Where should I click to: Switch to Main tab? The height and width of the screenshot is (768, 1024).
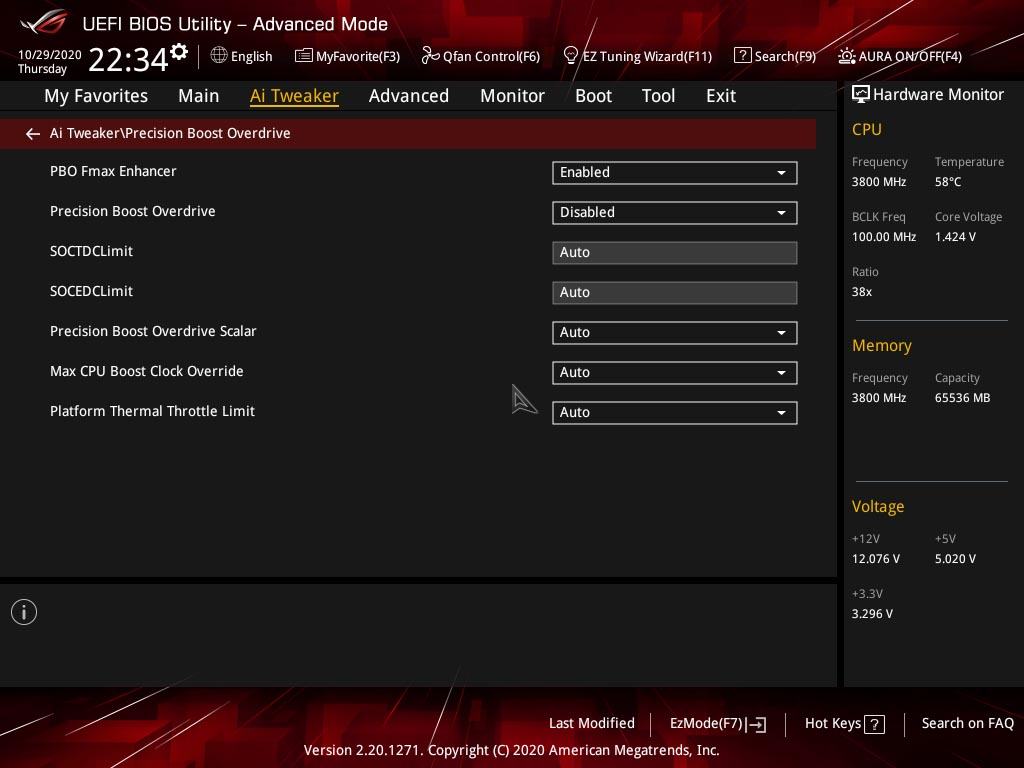pos(199,96)
